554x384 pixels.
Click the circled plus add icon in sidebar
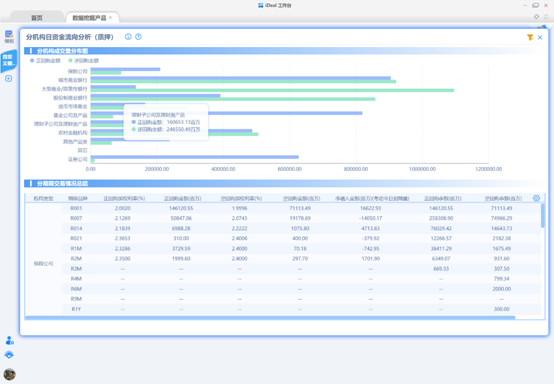click(8, 78)
